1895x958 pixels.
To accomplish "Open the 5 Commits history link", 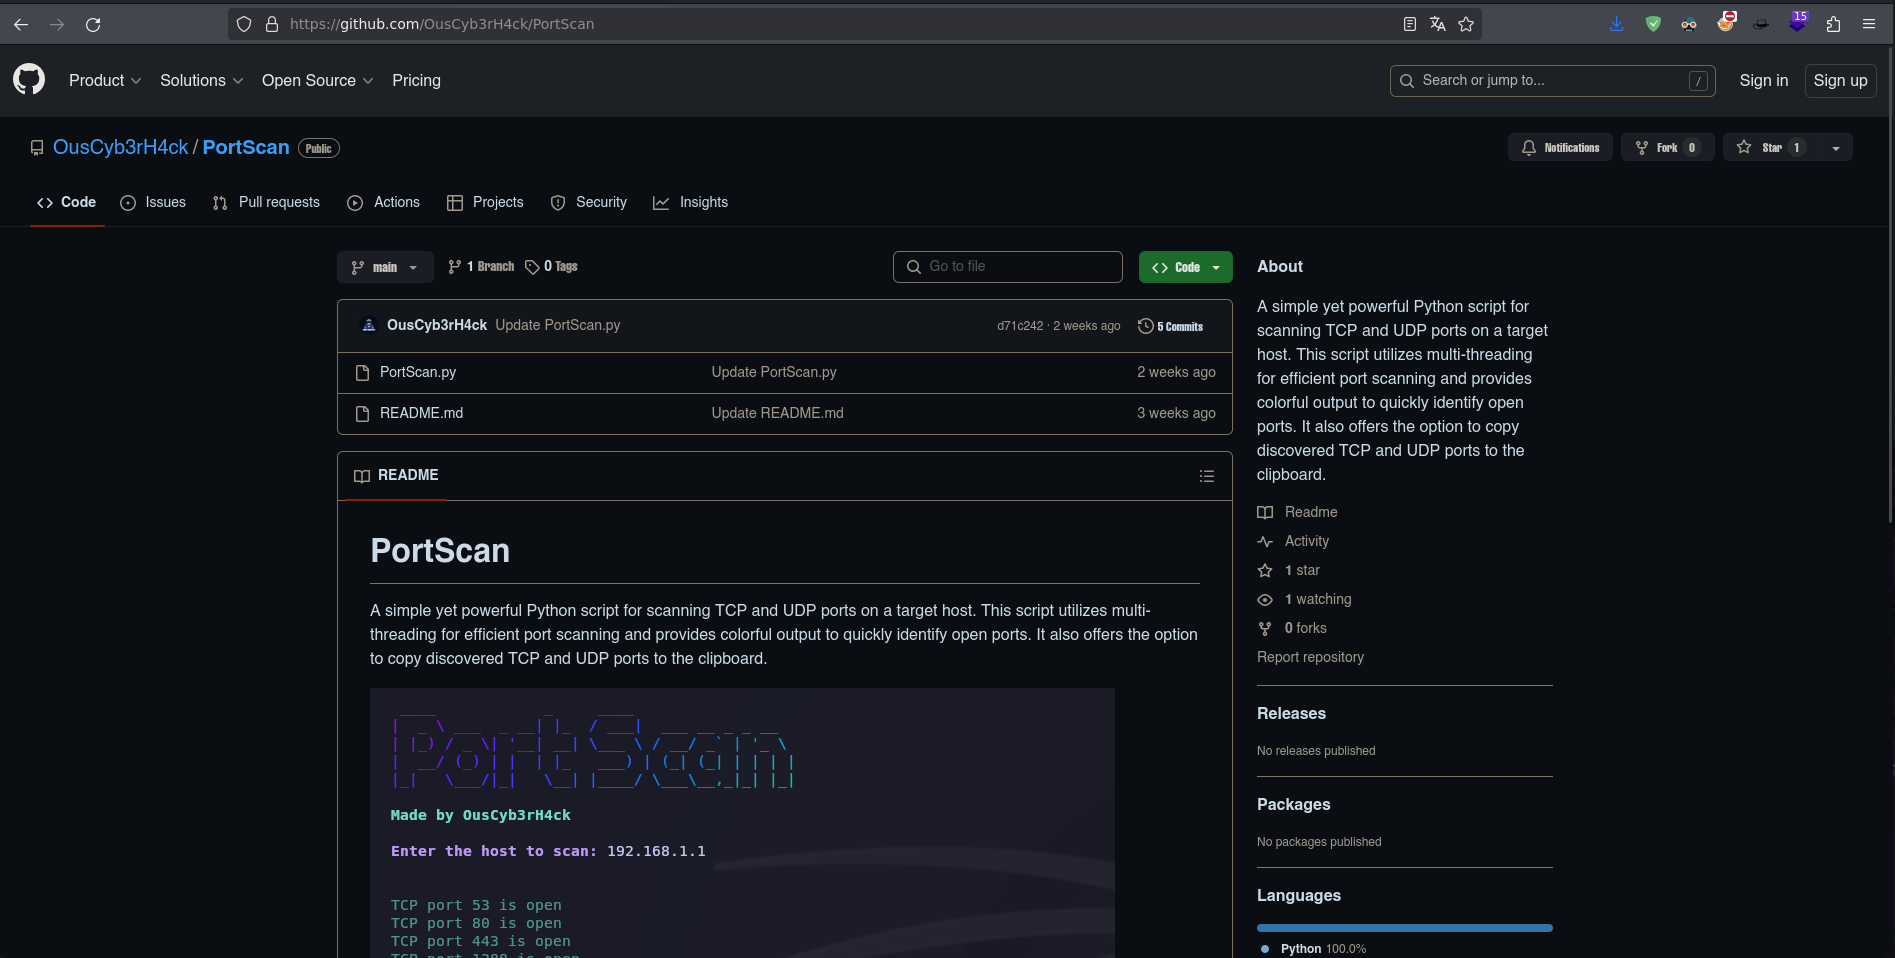I will point(1171,326).
